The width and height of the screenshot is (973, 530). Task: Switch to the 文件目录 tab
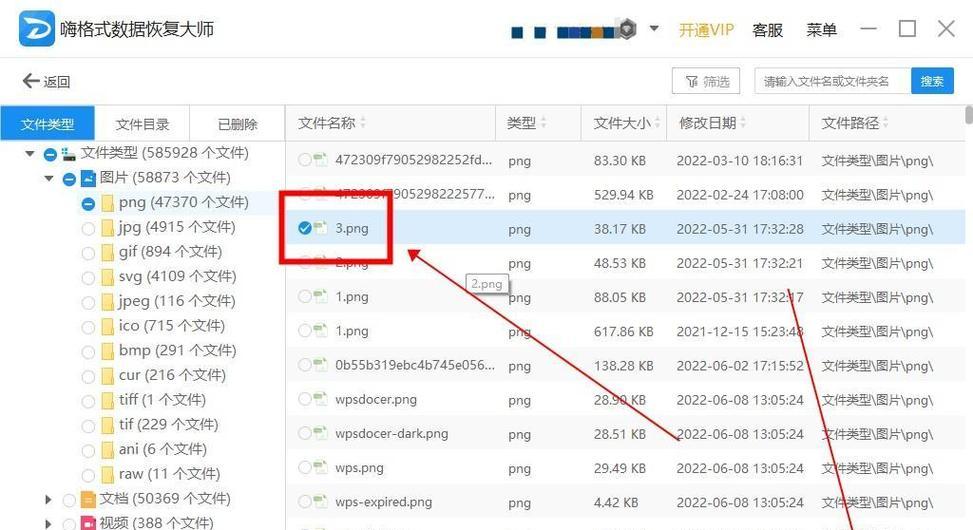pos(142,124)
